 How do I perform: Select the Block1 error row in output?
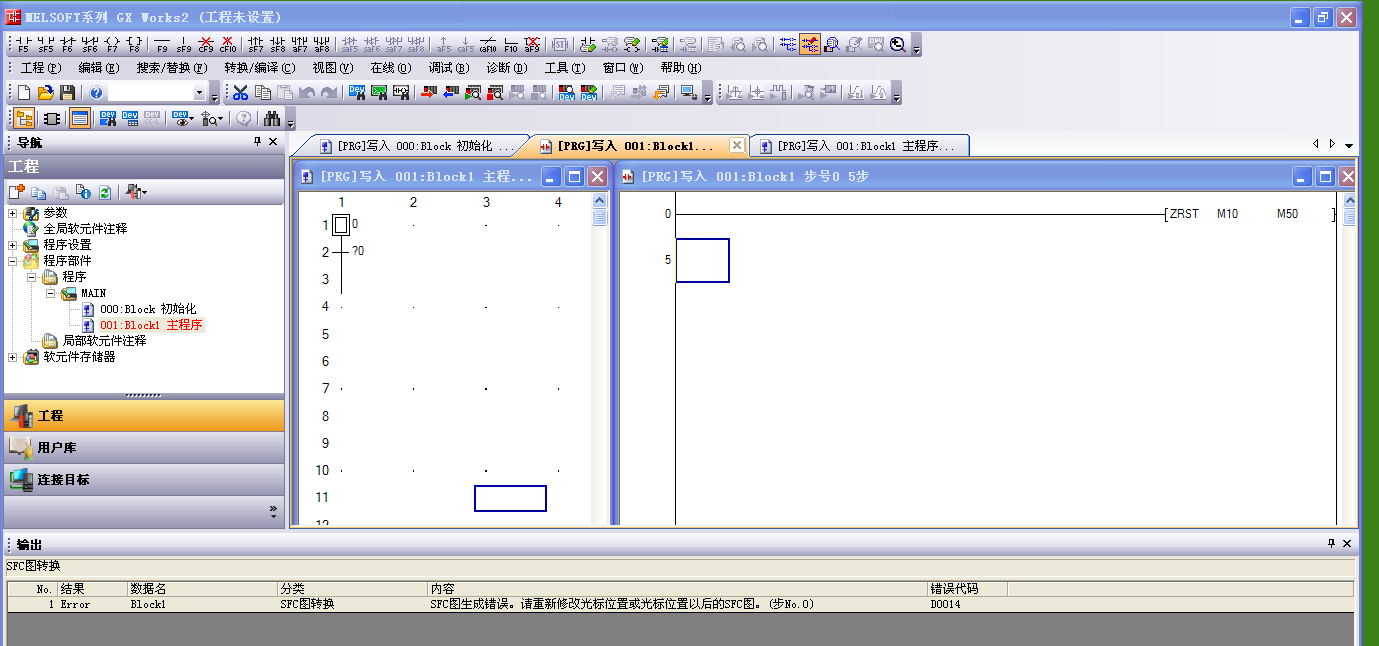(500, 604)
